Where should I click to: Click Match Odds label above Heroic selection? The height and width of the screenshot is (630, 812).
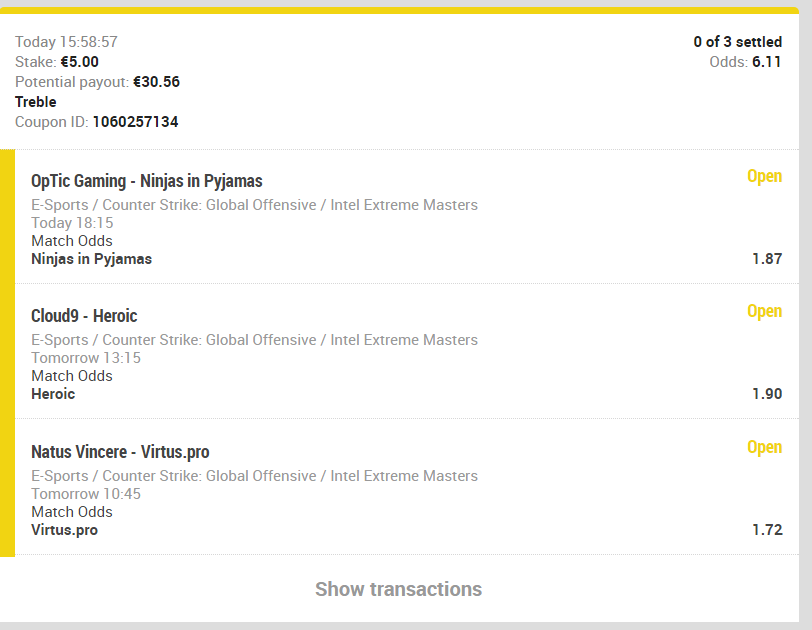point(71,376)
